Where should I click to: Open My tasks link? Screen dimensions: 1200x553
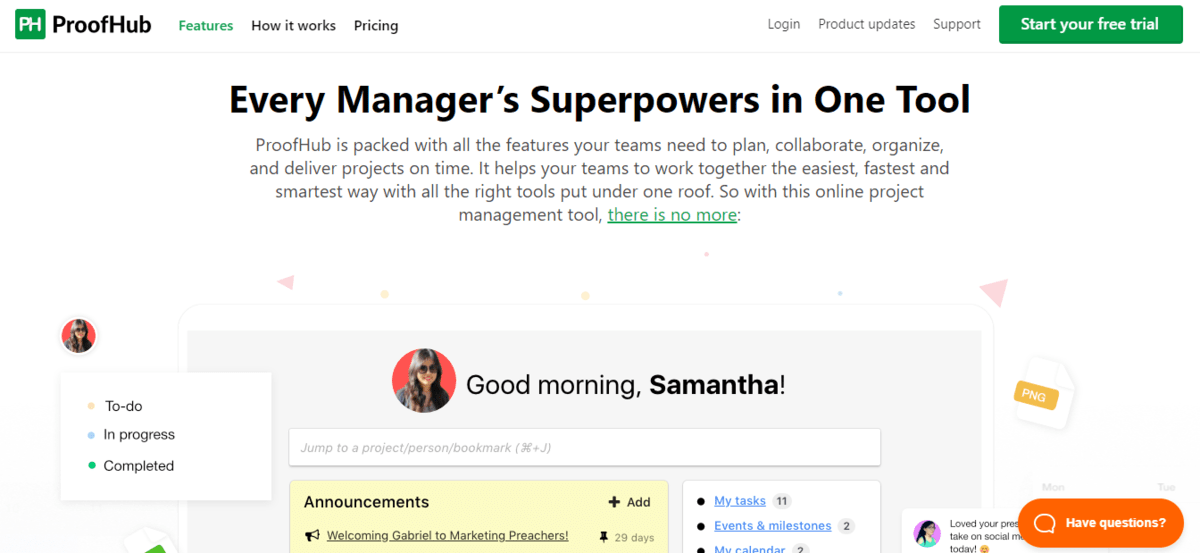(740, 501)
